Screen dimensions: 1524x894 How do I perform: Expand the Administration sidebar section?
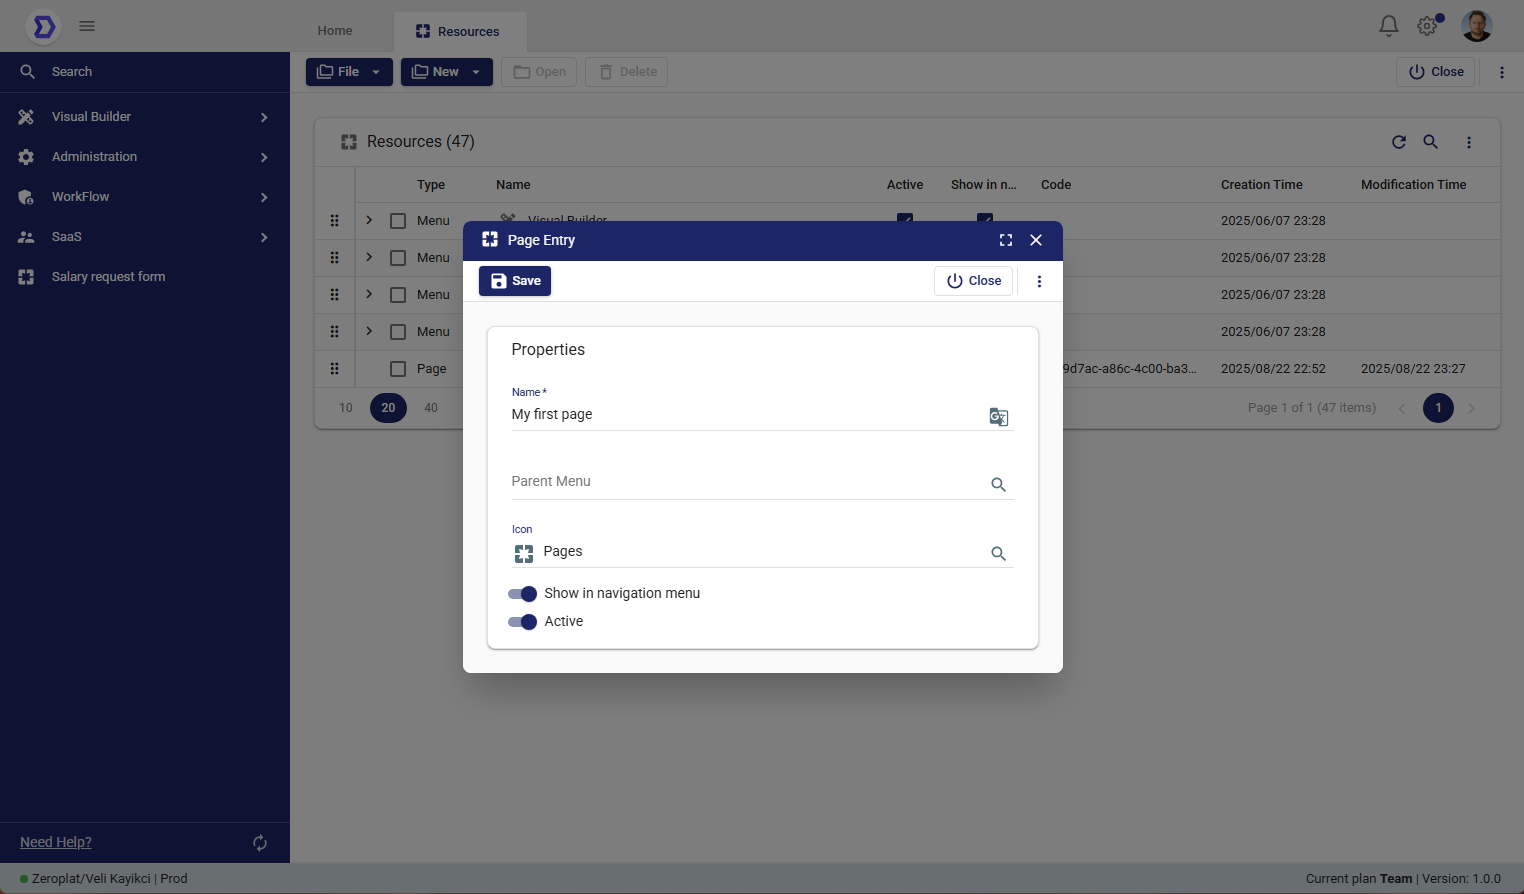(145, 157)
